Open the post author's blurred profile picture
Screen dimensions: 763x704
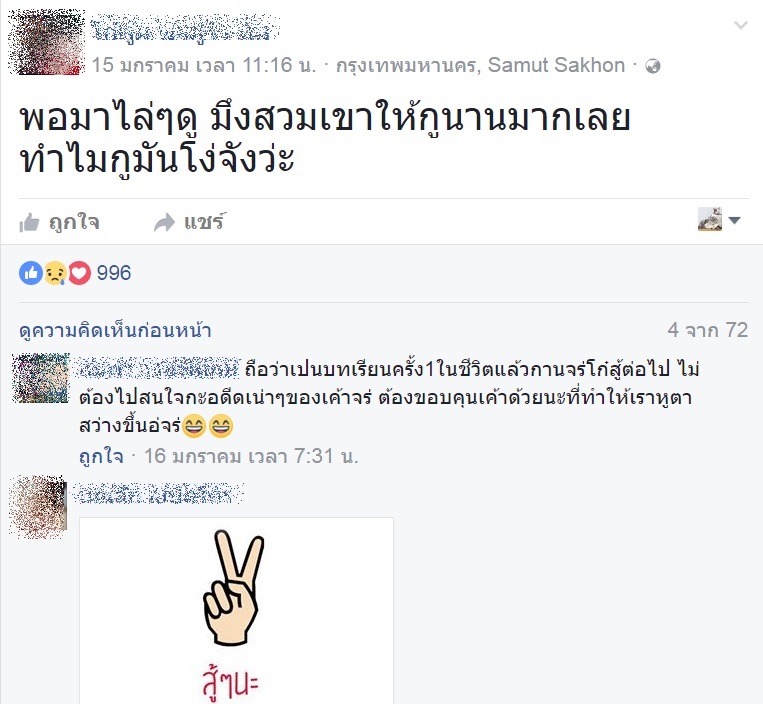click(47, 41)
